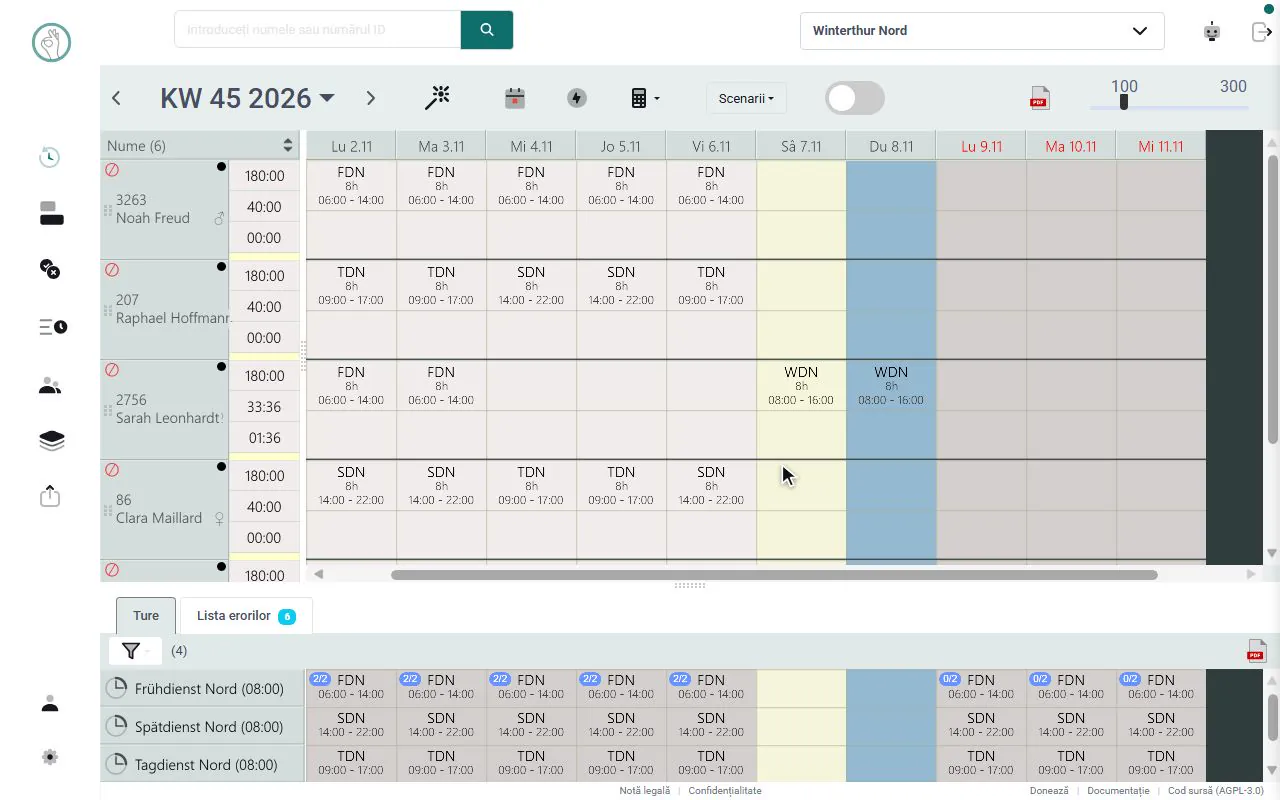The width and height of the screenshot is (1280, 800).
Task: Open the Donează footer link
Action: (1049, 790)
